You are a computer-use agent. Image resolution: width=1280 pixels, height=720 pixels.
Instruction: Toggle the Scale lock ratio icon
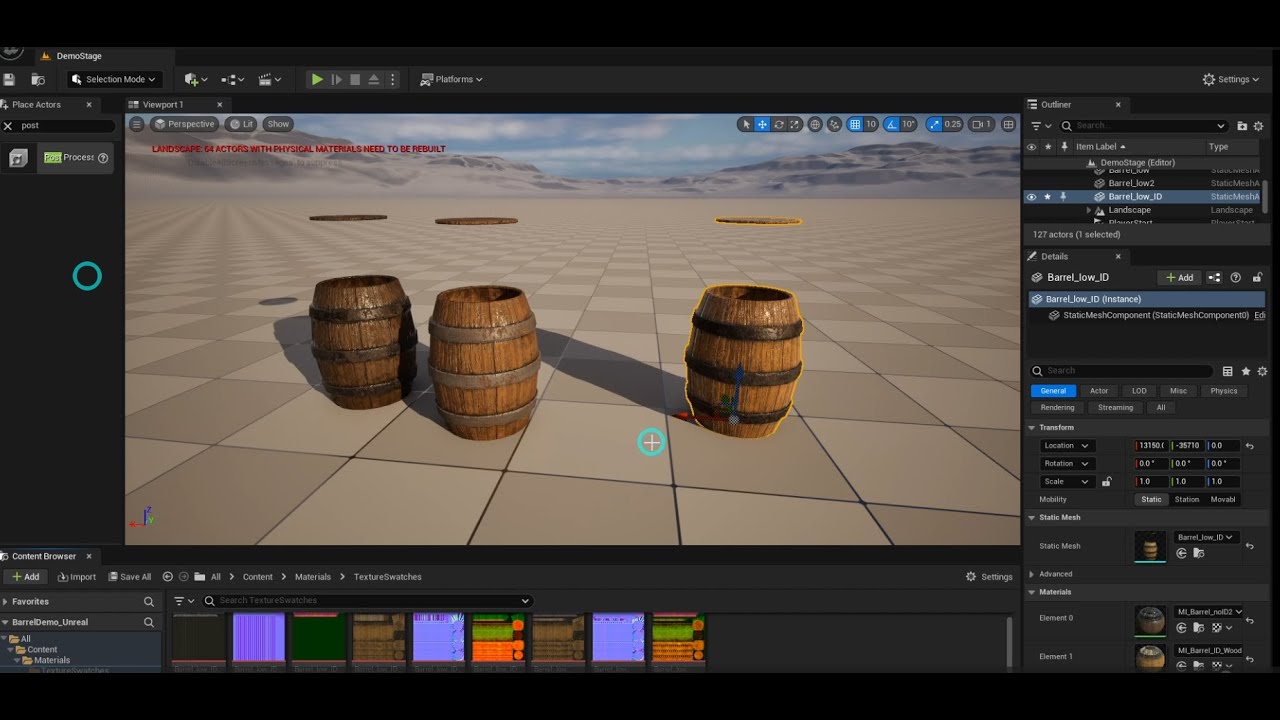1106,482
